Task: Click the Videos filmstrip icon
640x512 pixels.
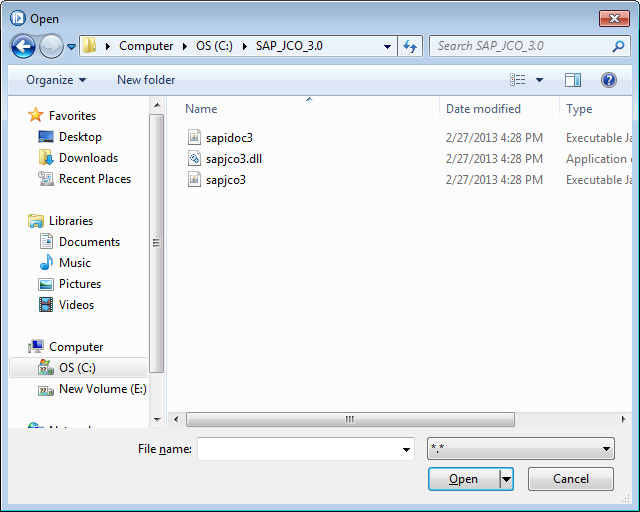Action: point(46,305)
